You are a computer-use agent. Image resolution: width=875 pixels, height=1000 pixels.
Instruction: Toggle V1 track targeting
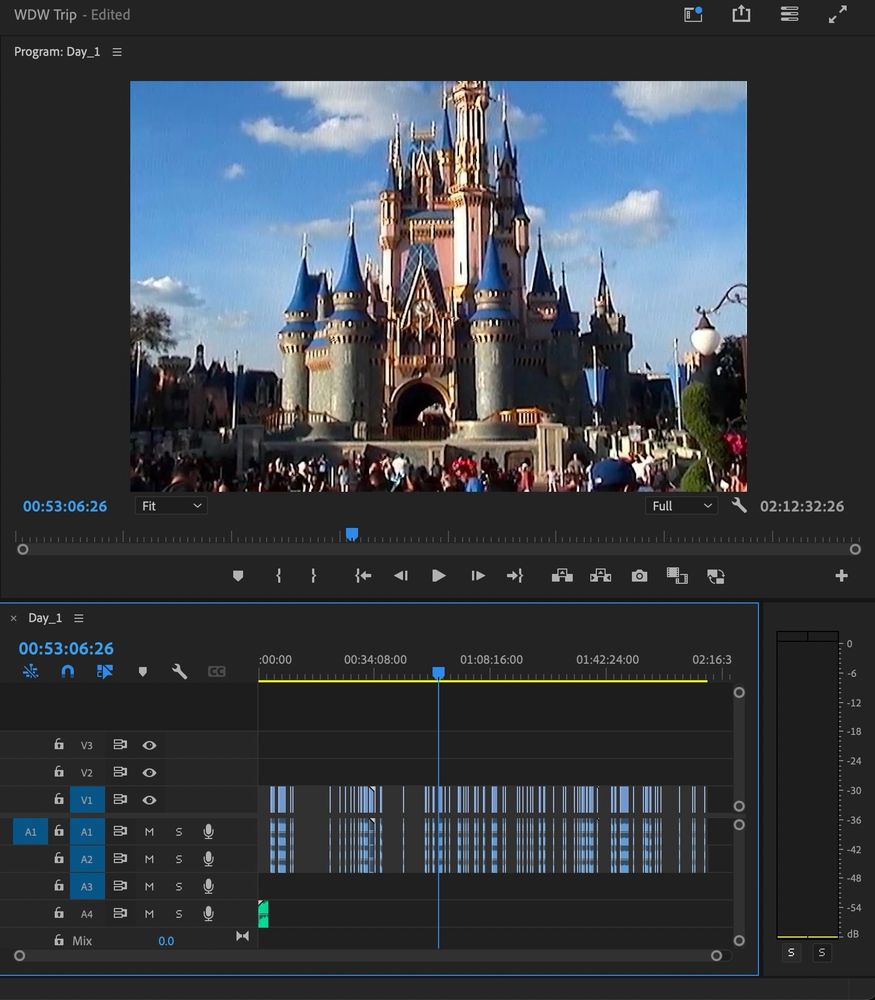click(87, 800)
